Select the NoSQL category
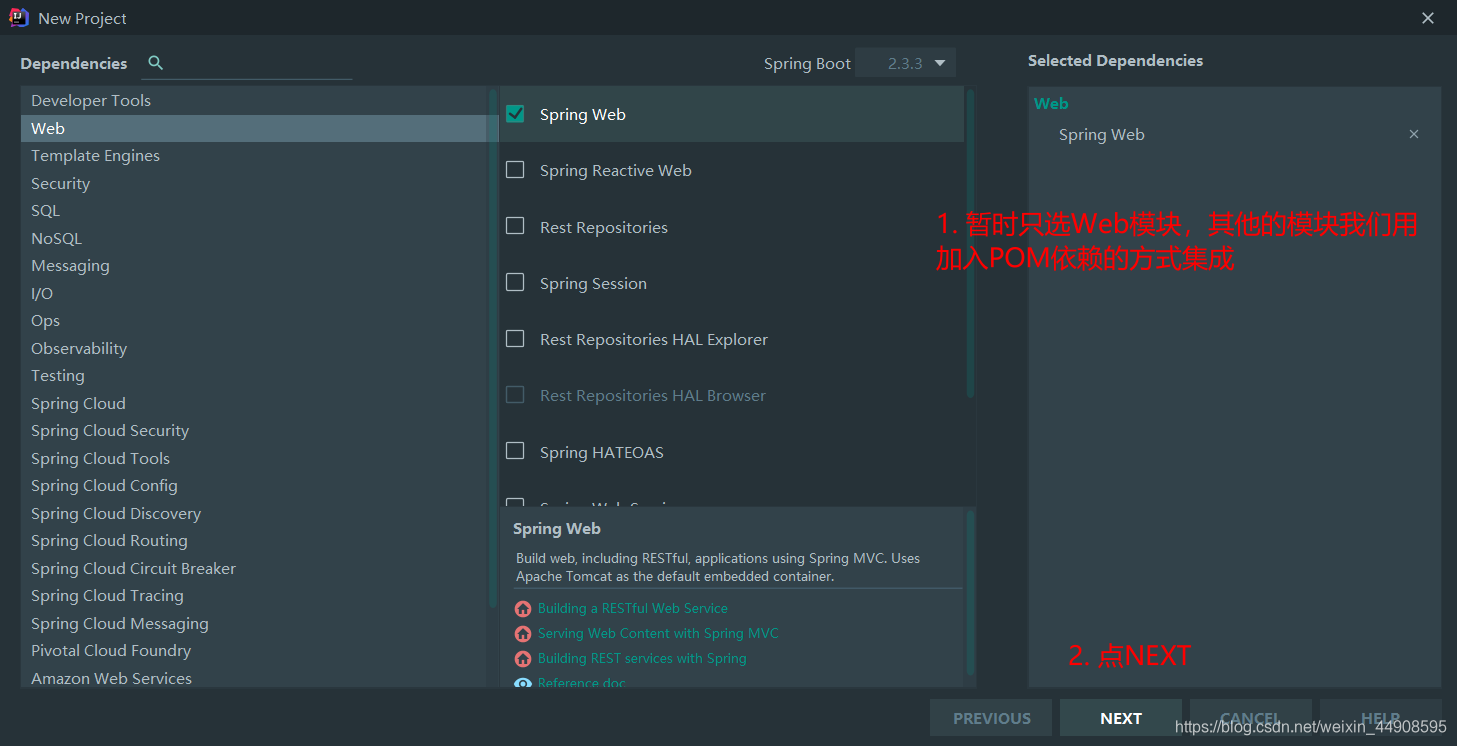The height and width of the screenshot is (746, 1457). [x=255, y=238]
